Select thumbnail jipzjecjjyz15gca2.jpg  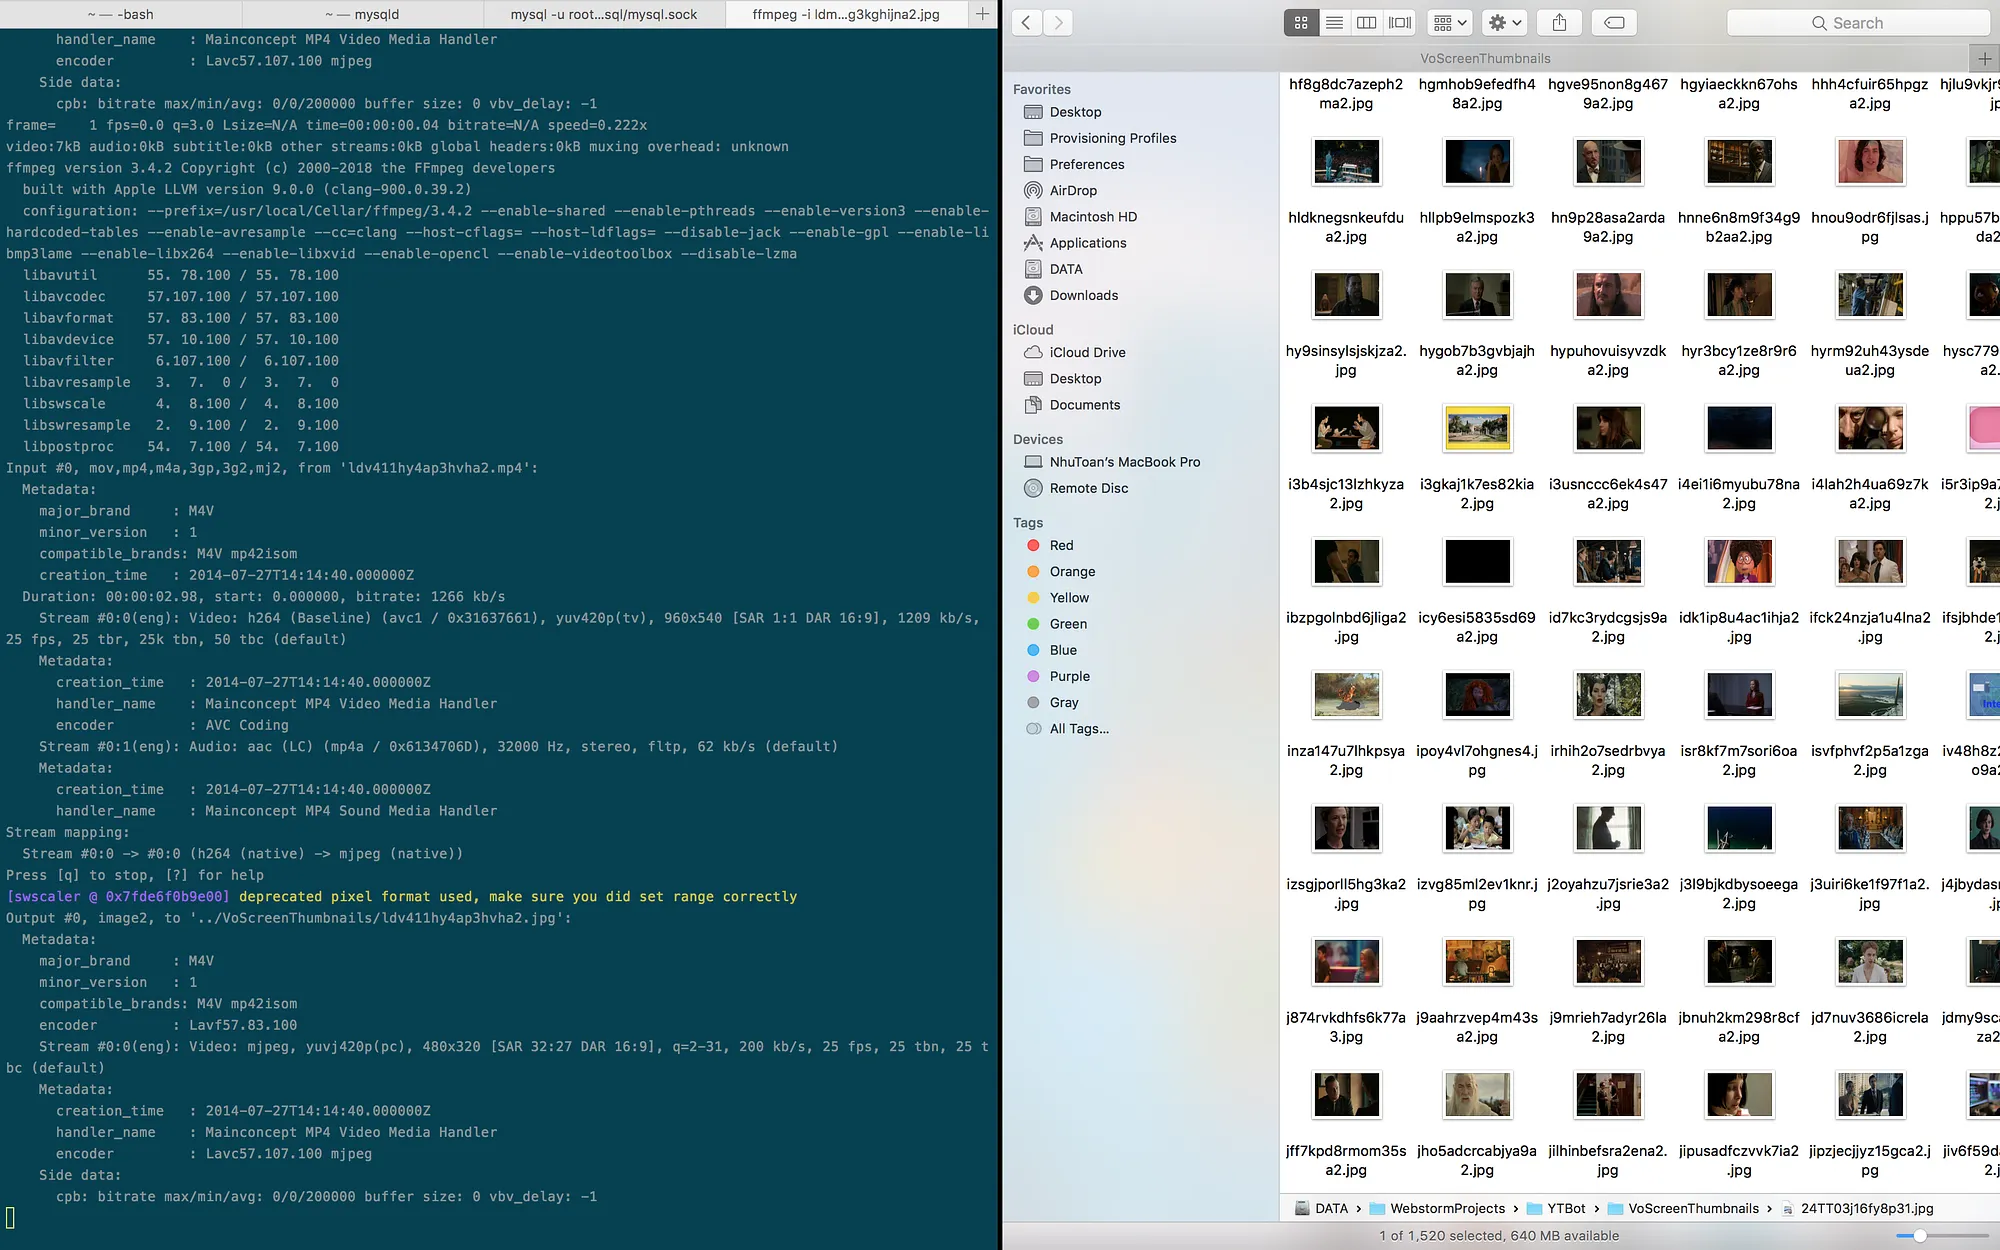tap(1870, 1095)
